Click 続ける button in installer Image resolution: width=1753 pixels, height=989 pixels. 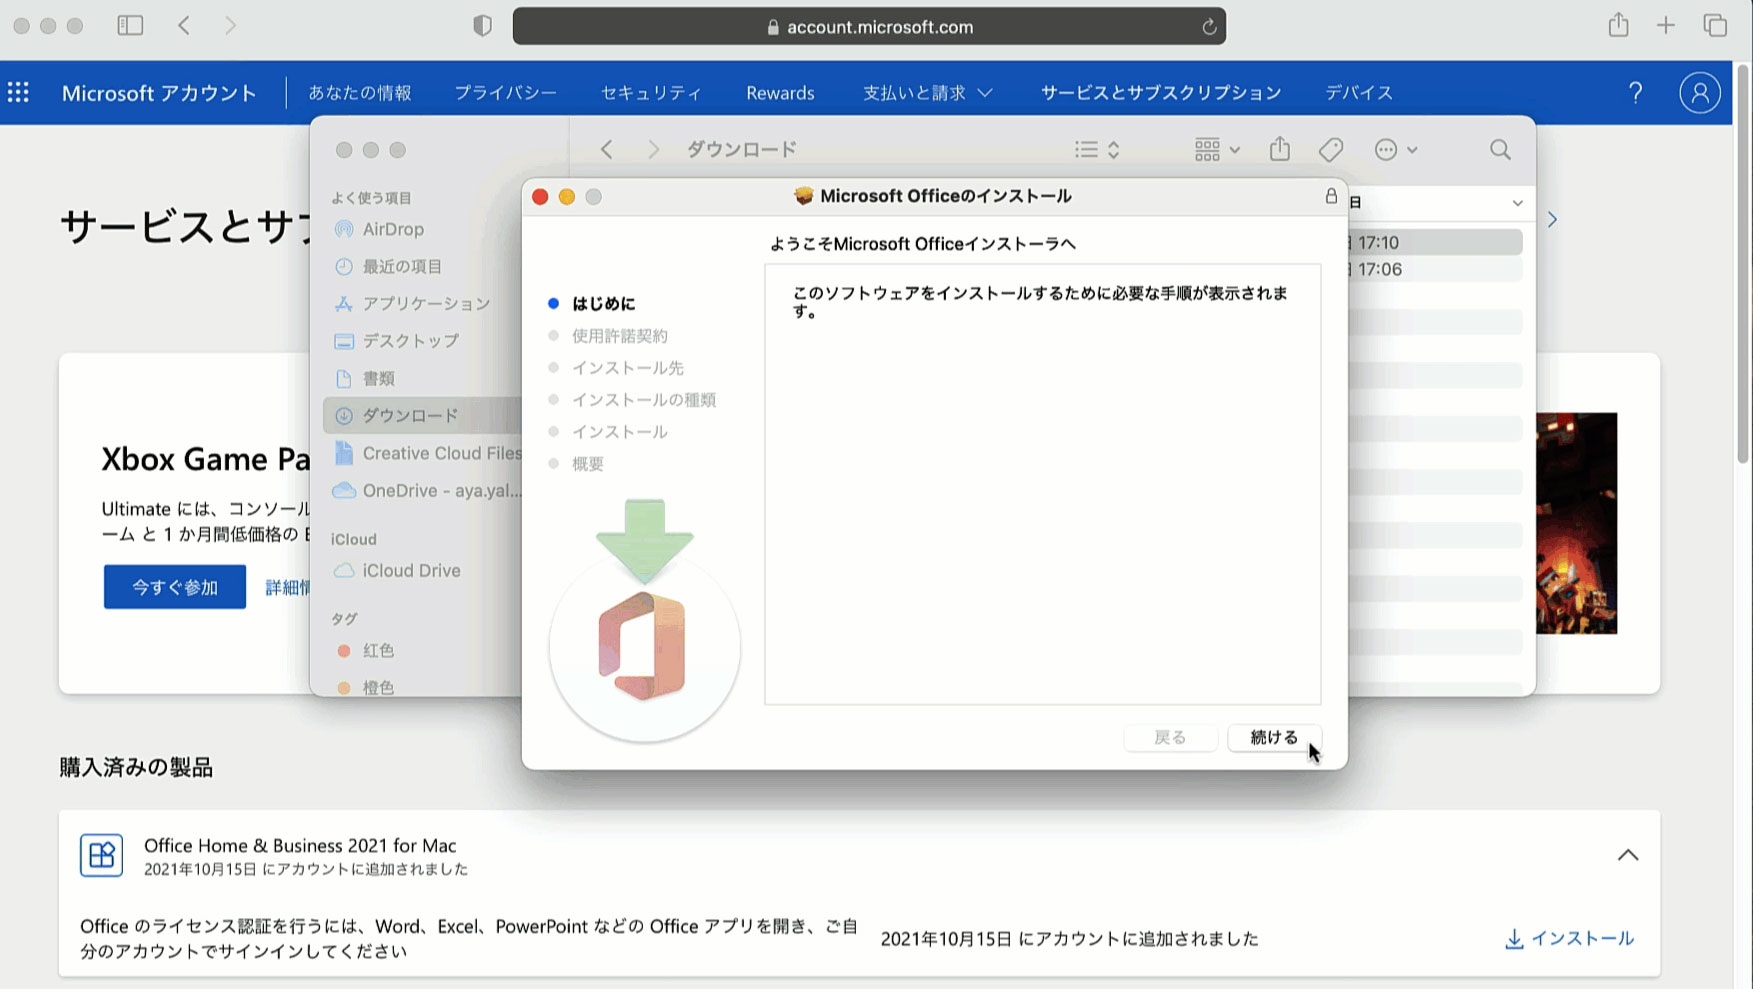[1274, 738]
